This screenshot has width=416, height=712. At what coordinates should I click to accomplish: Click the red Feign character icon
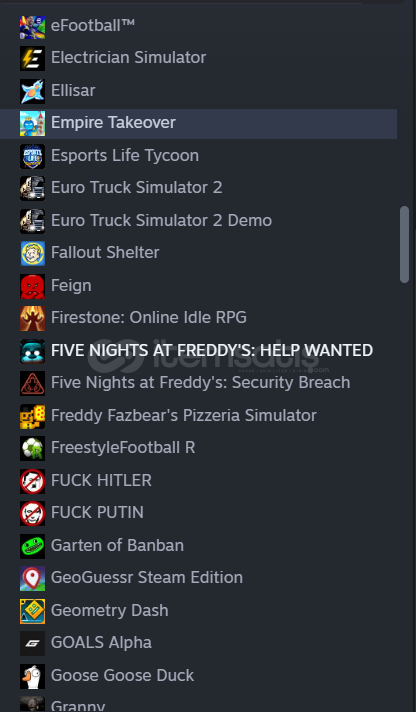(x=32, y=286)
